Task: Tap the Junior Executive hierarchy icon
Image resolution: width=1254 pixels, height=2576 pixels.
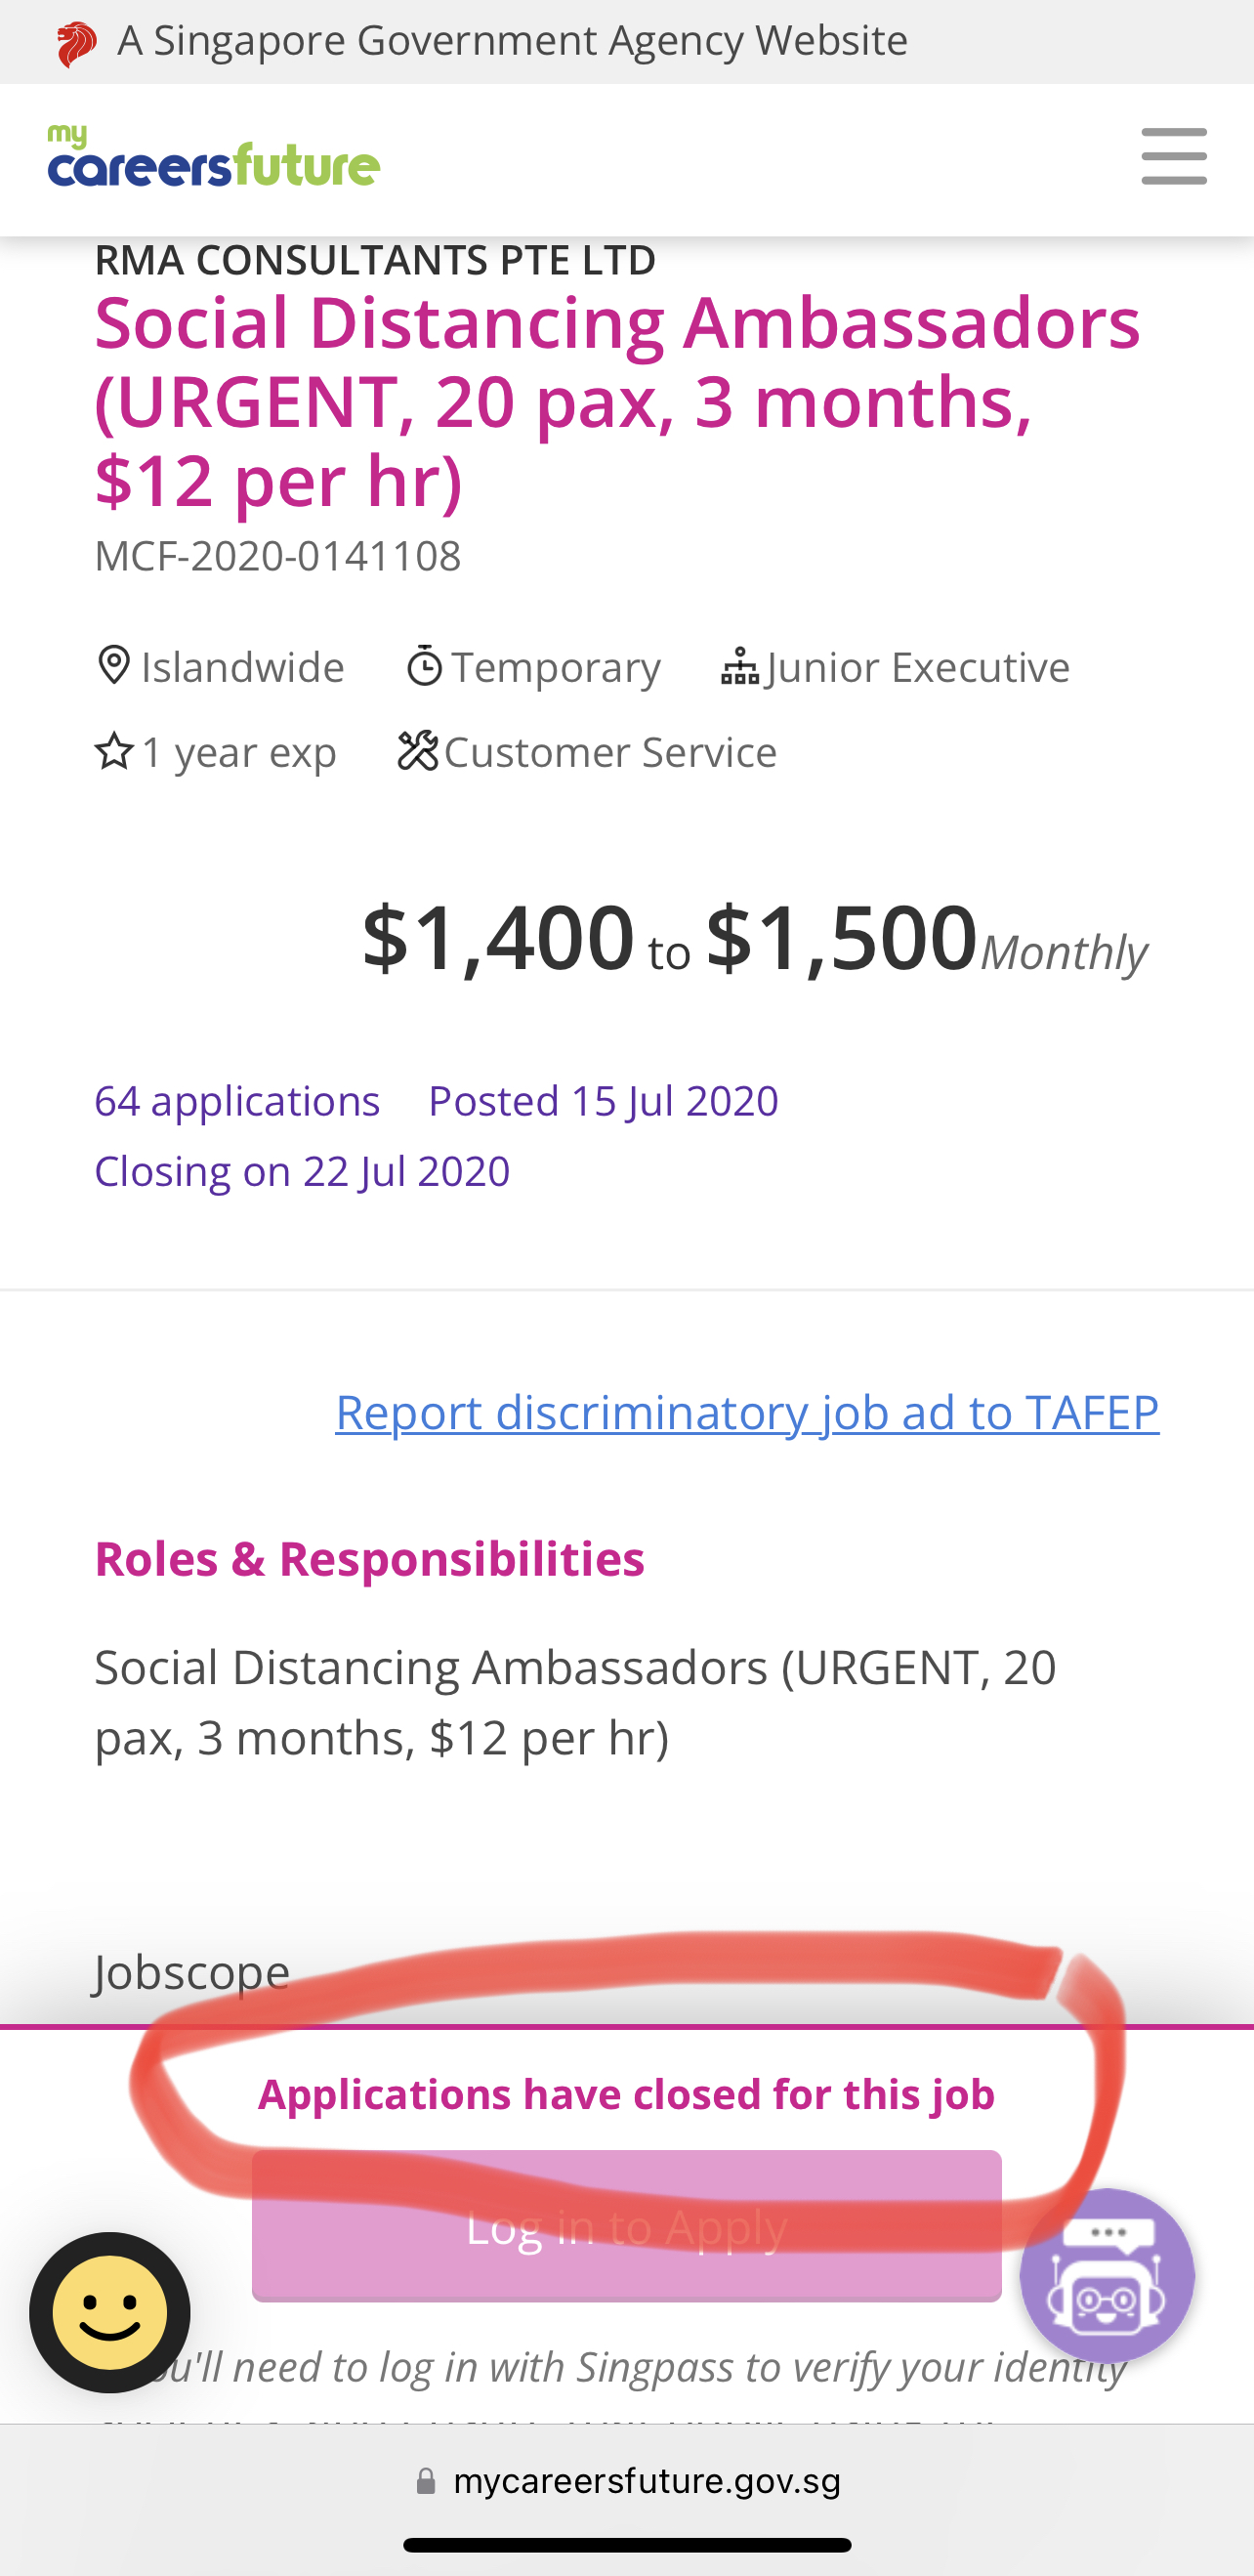Action: click(740, 667)
